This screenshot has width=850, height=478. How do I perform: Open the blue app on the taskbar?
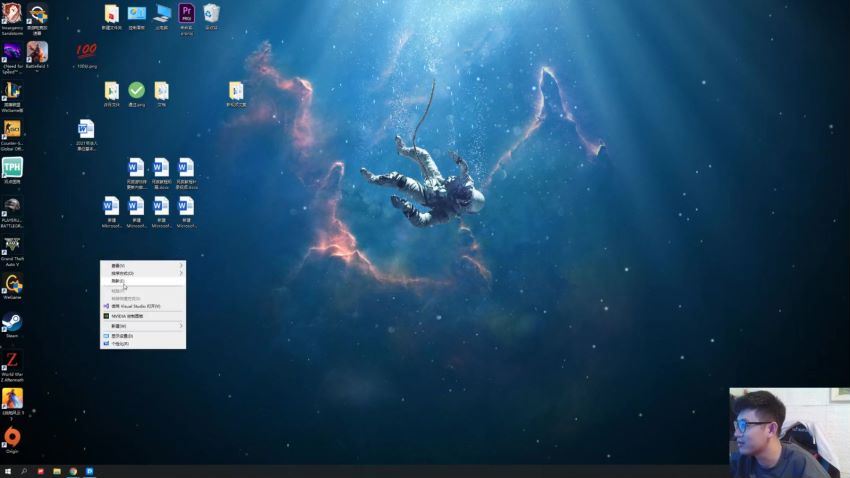click(89, 471)
